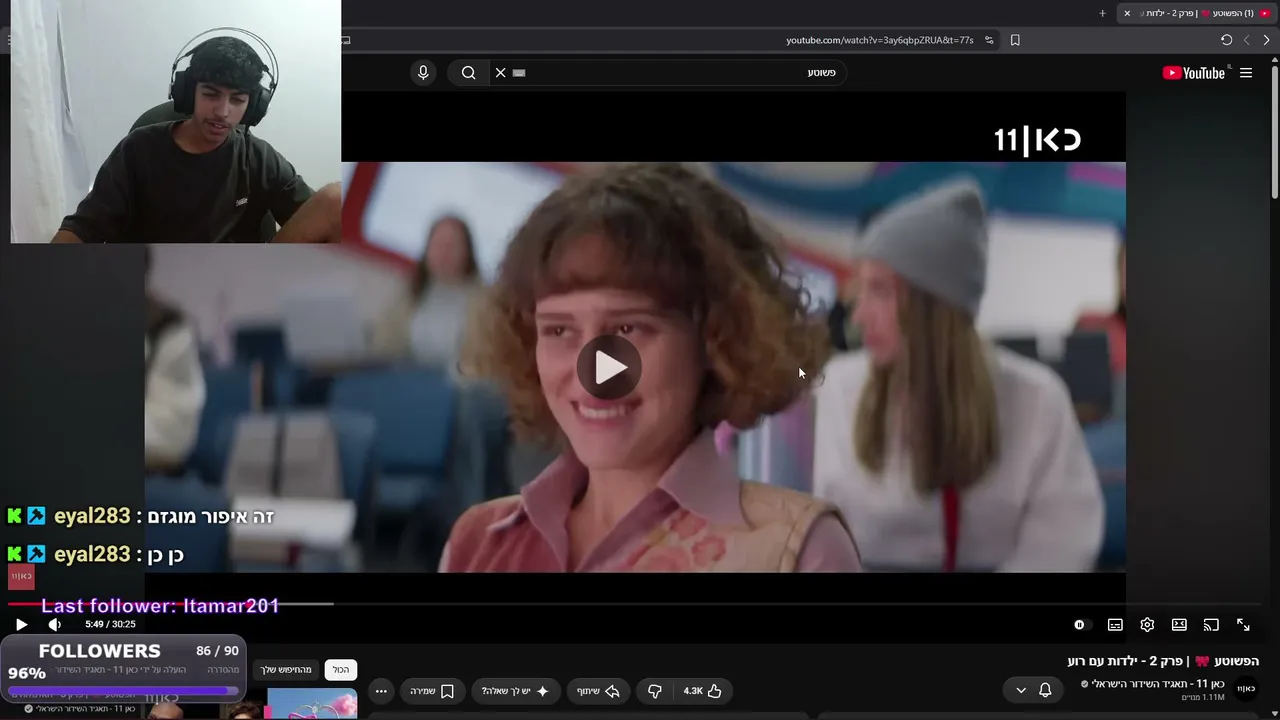Select the YouTube video browser tab

click(x=1197, y=13)
